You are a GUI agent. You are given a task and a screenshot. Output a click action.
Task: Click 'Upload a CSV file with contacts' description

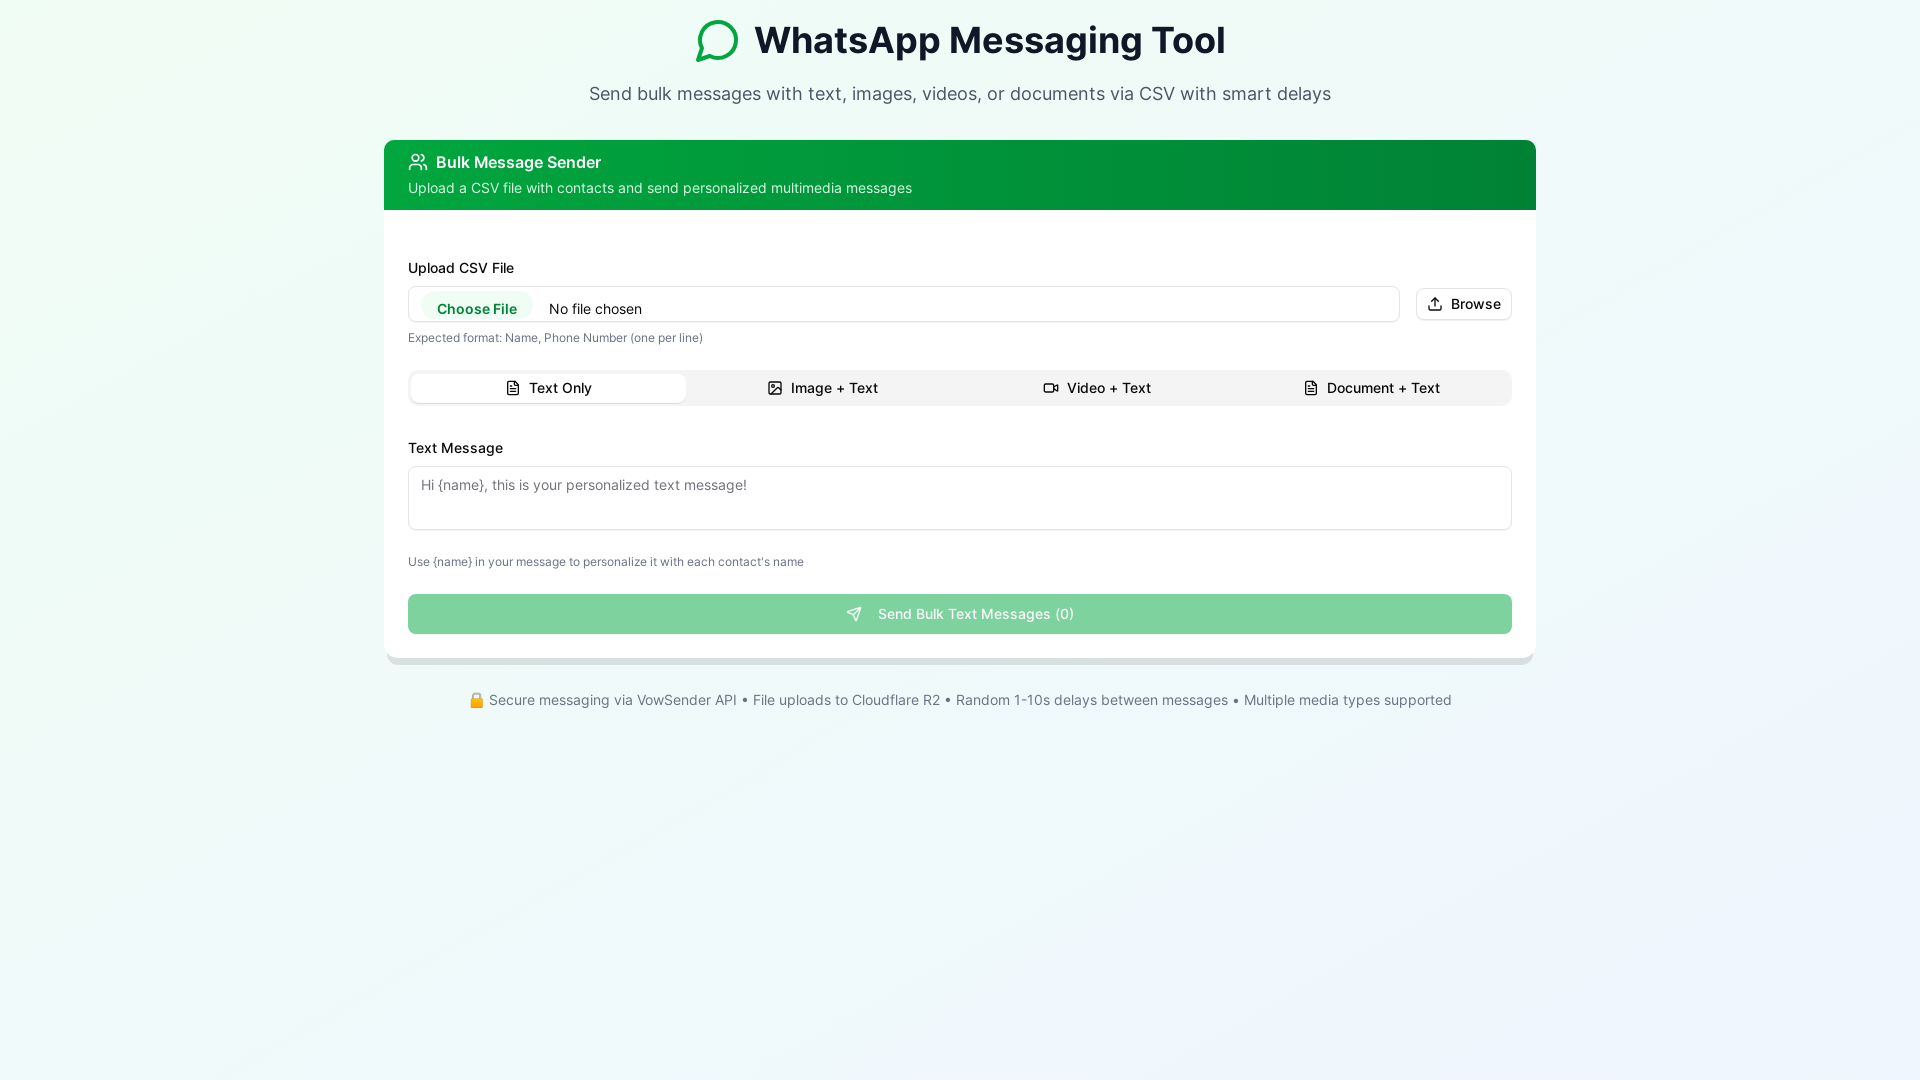point(660,188)
